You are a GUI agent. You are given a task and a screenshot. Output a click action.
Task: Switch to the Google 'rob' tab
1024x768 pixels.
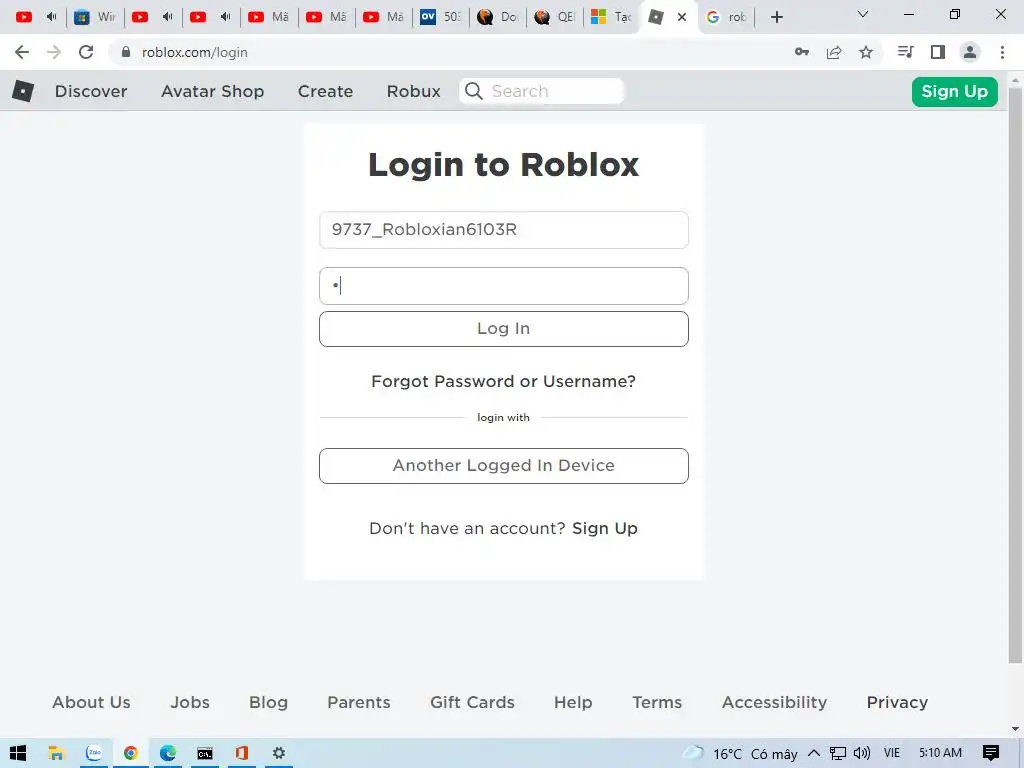click(726, 17)
